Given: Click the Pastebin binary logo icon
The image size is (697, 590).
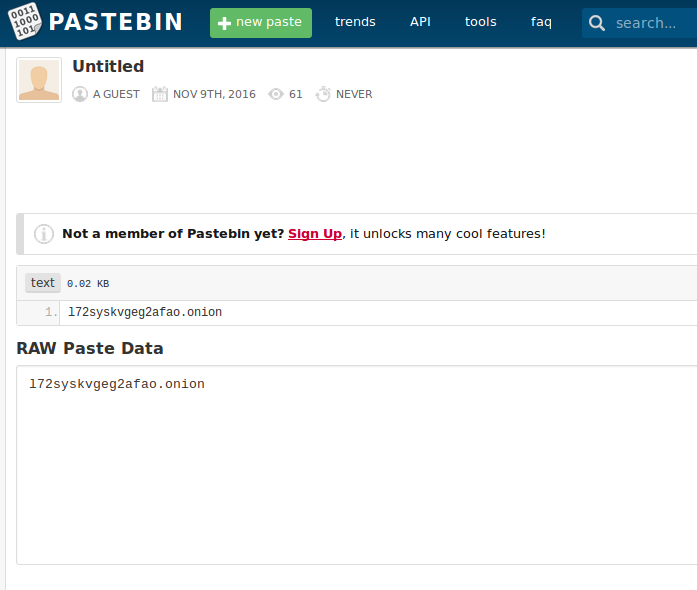Looking at the screenshot, I should (x=23, y=22).
